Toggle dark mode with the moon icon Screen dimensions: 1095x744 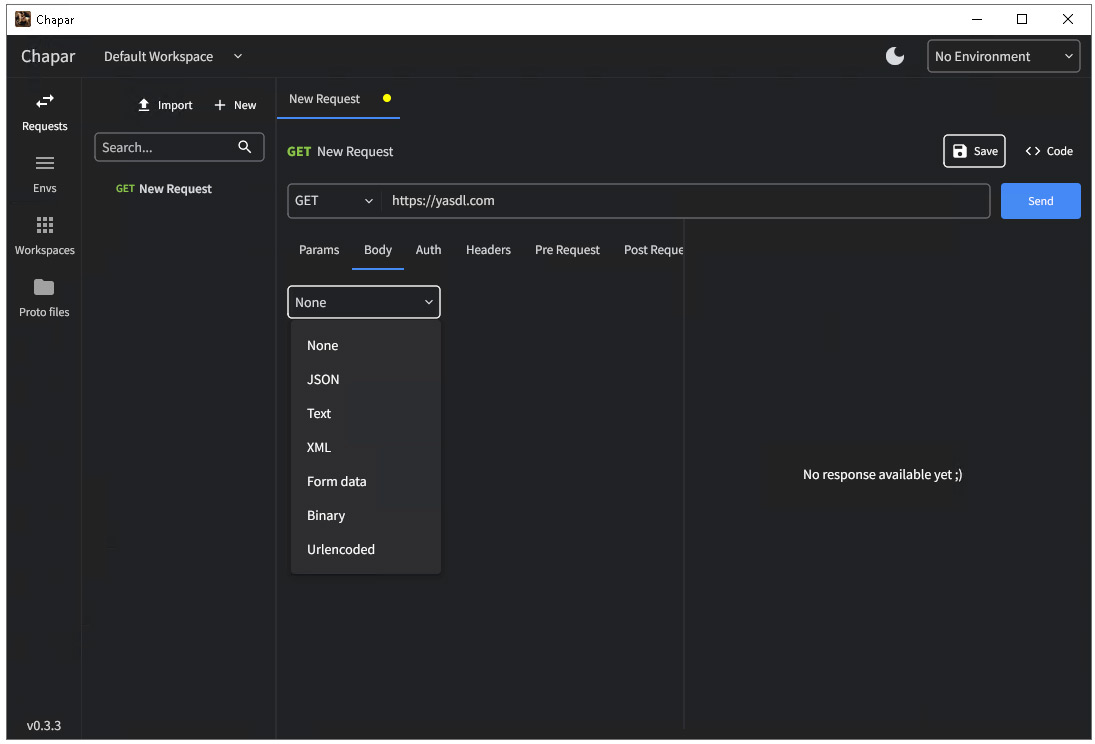(895, 56)
